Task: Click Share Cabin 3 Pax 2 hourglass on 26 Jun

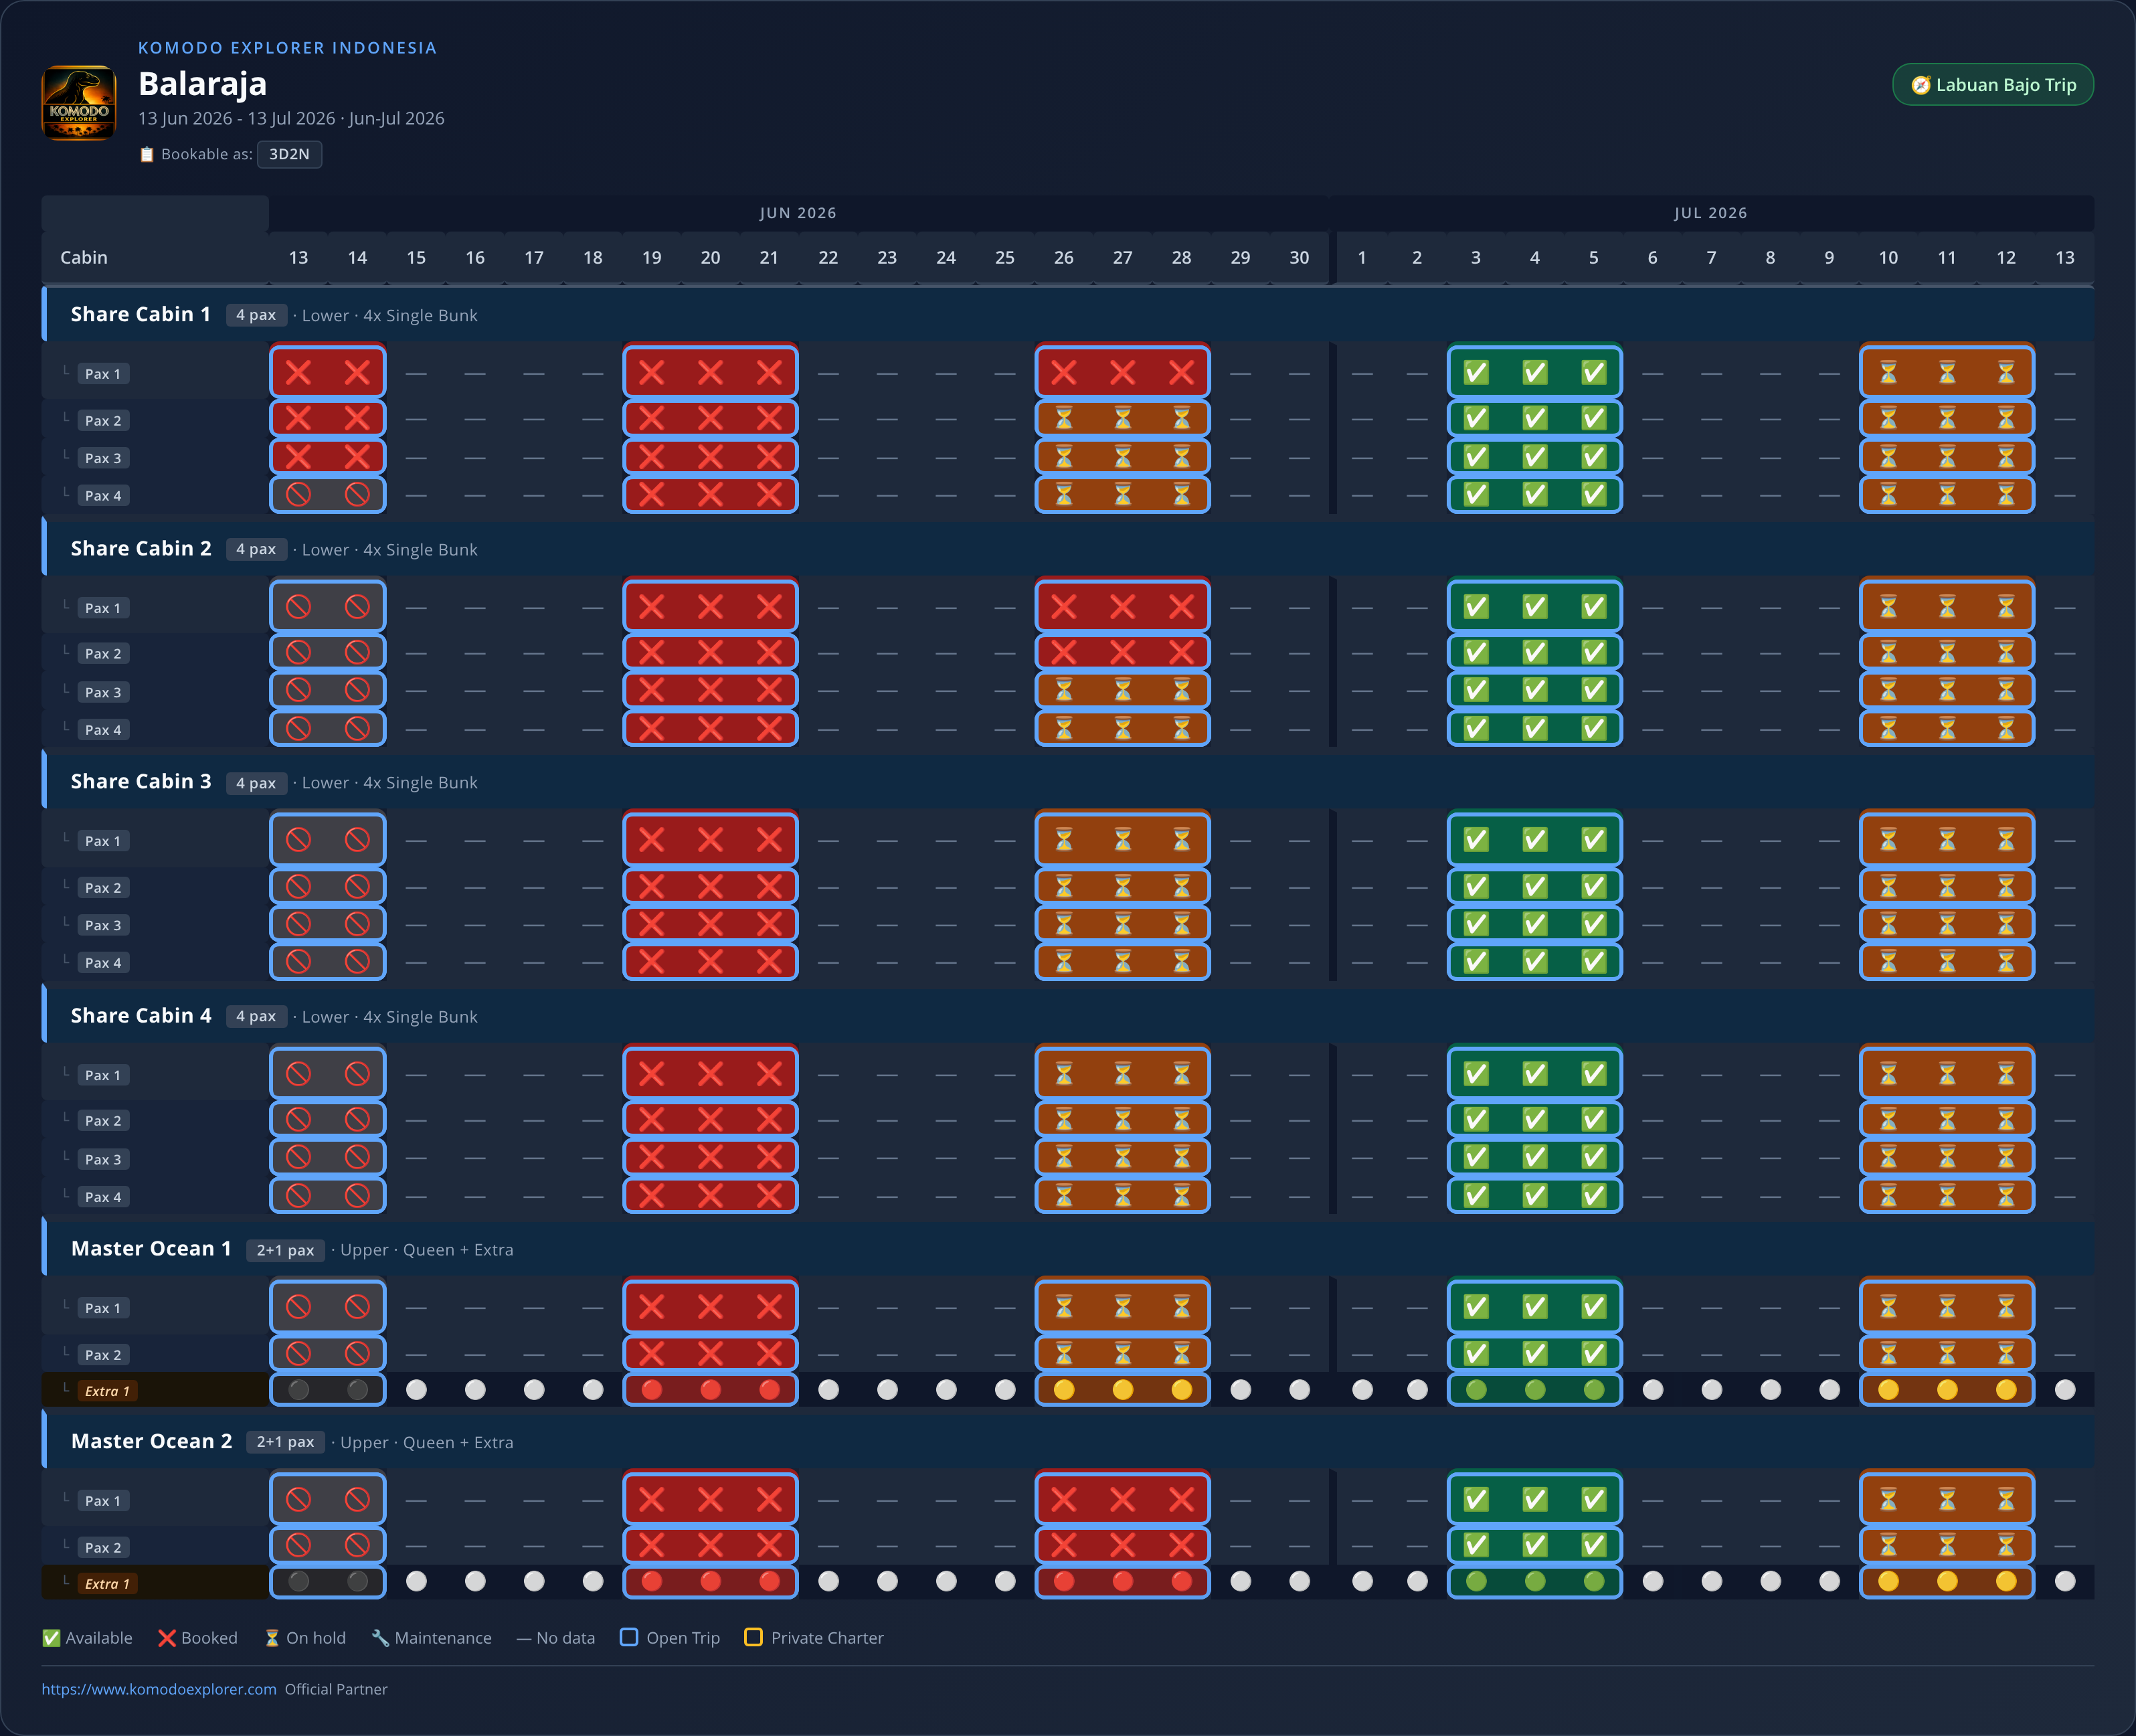Action: pos(1064,886)
